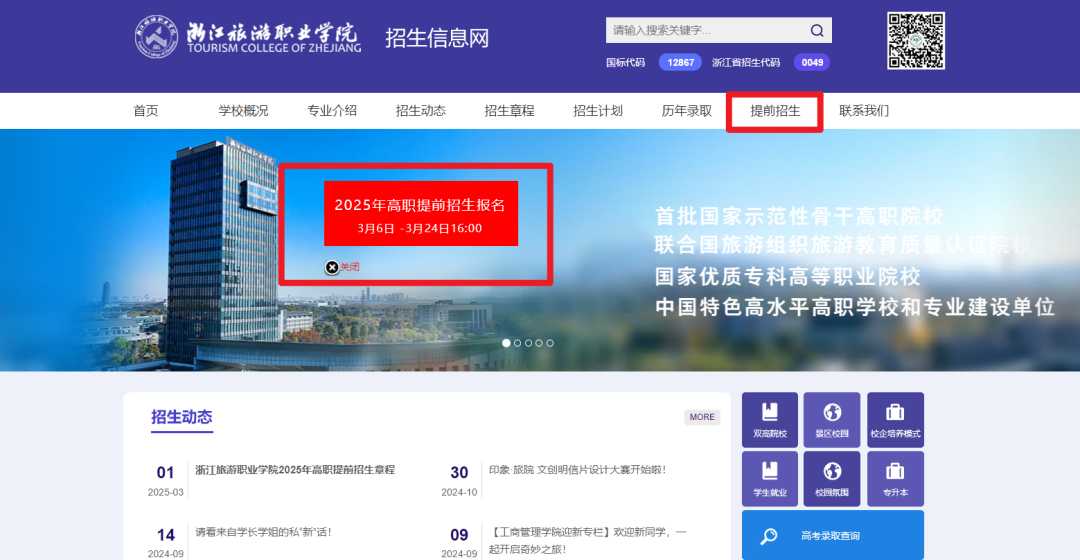
Task: Open the 提前招生 navigation menu item
Action: click(x=775, y=111)
